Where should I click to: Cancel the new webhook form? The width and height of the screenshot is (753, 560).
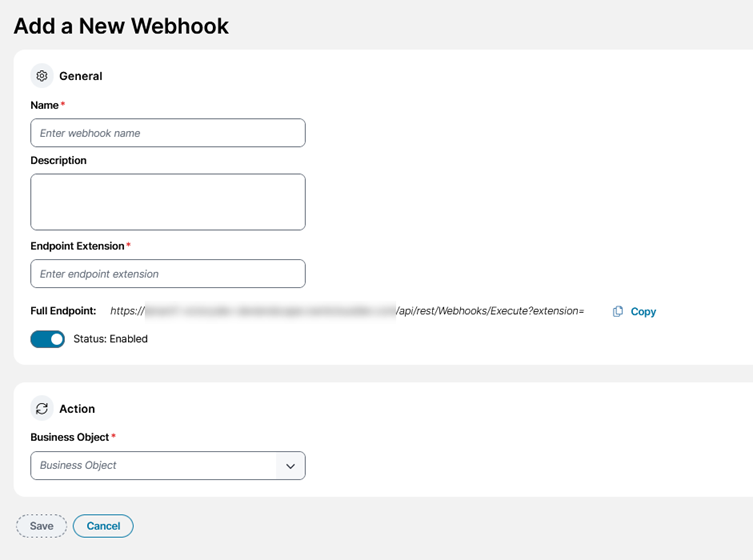[103, 526]
